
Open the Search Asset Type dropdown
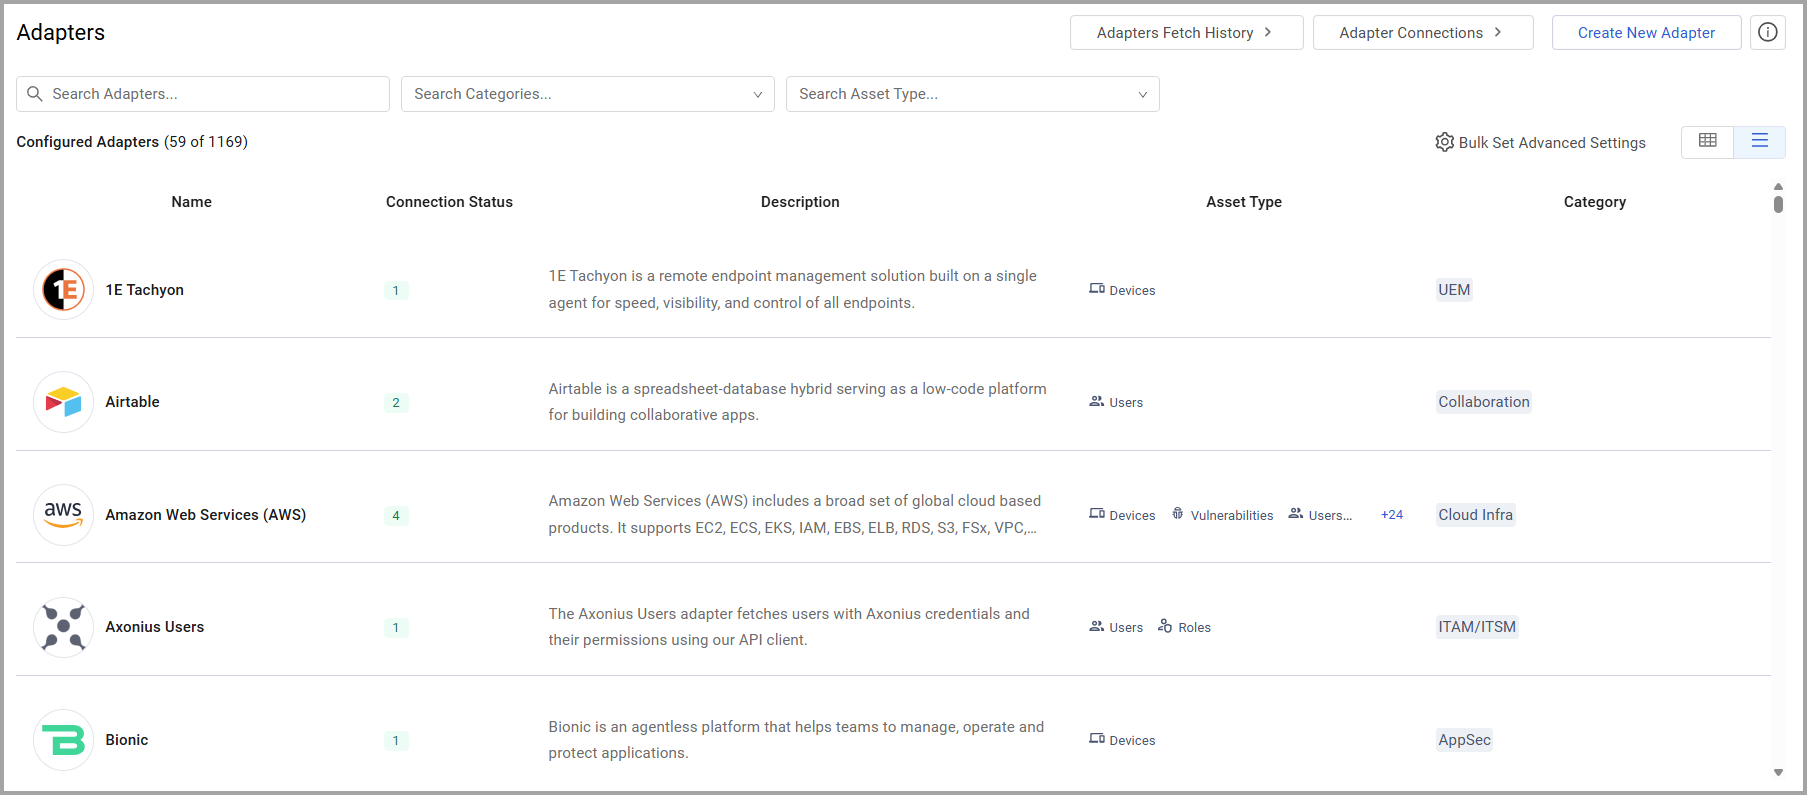click(973, 94)
